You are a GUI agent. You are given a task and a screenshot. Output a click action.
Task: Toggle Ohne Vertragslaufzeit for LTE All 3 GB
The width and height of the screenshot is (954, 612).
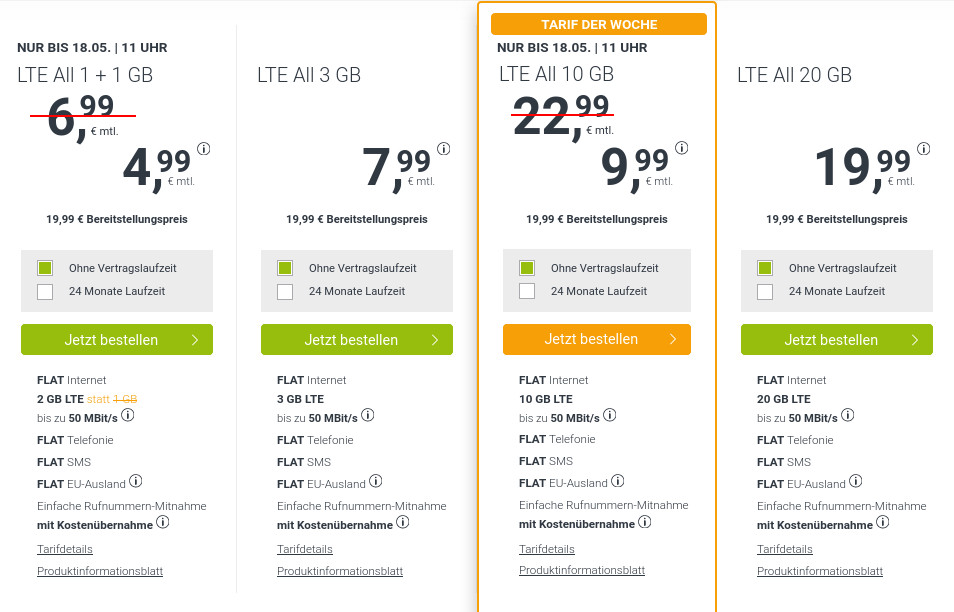(285, 268)
